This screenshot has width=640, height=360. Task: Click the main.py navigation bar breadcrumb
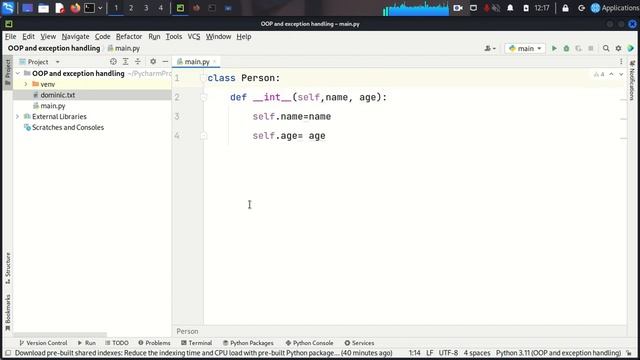124,48
